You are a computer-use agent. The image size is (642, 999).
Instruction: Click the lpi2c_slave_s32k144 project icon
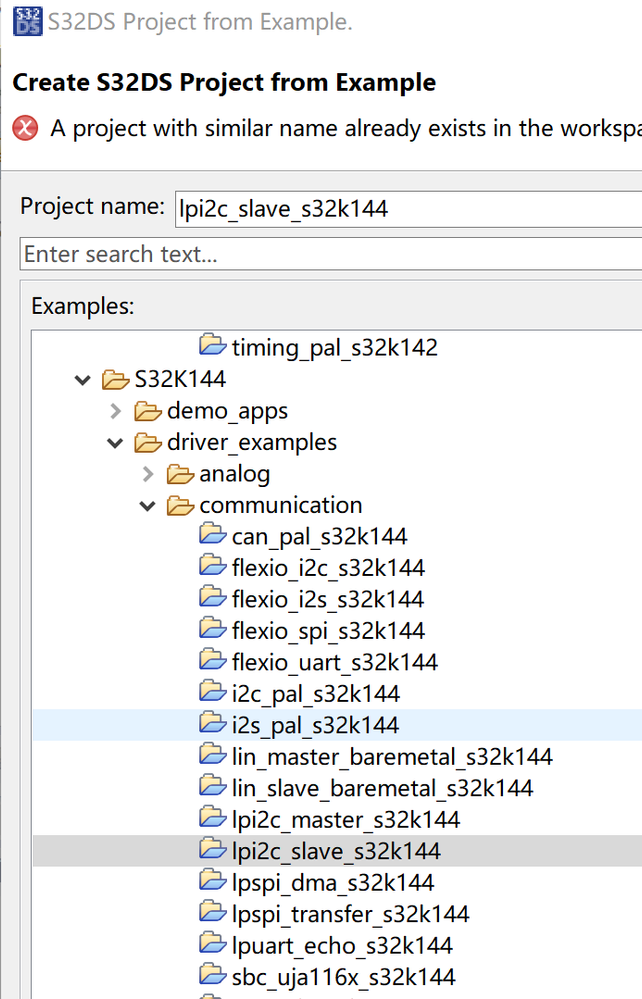click(x=213, y=849)
